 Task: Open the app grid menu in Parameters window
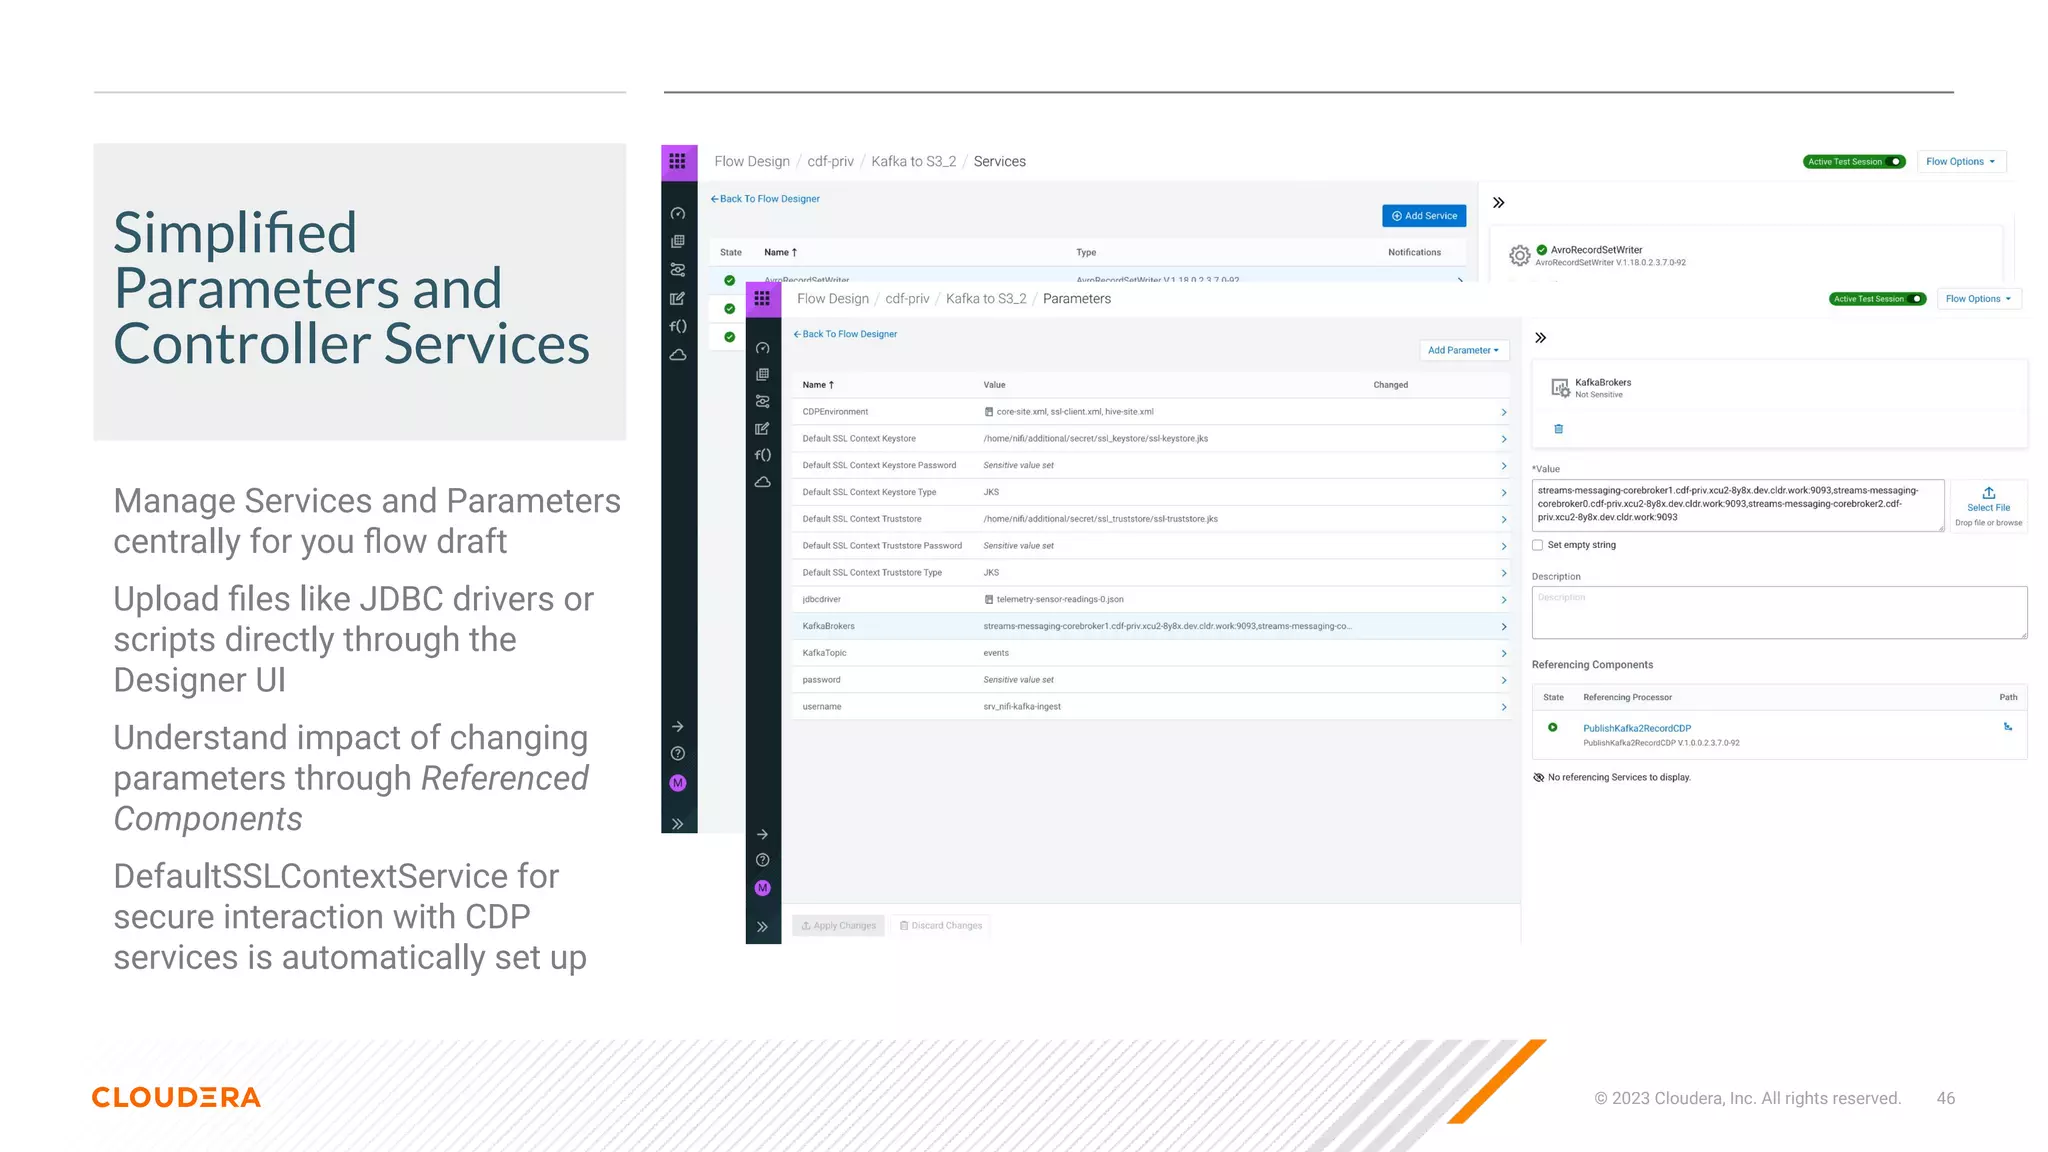point(762,298)
